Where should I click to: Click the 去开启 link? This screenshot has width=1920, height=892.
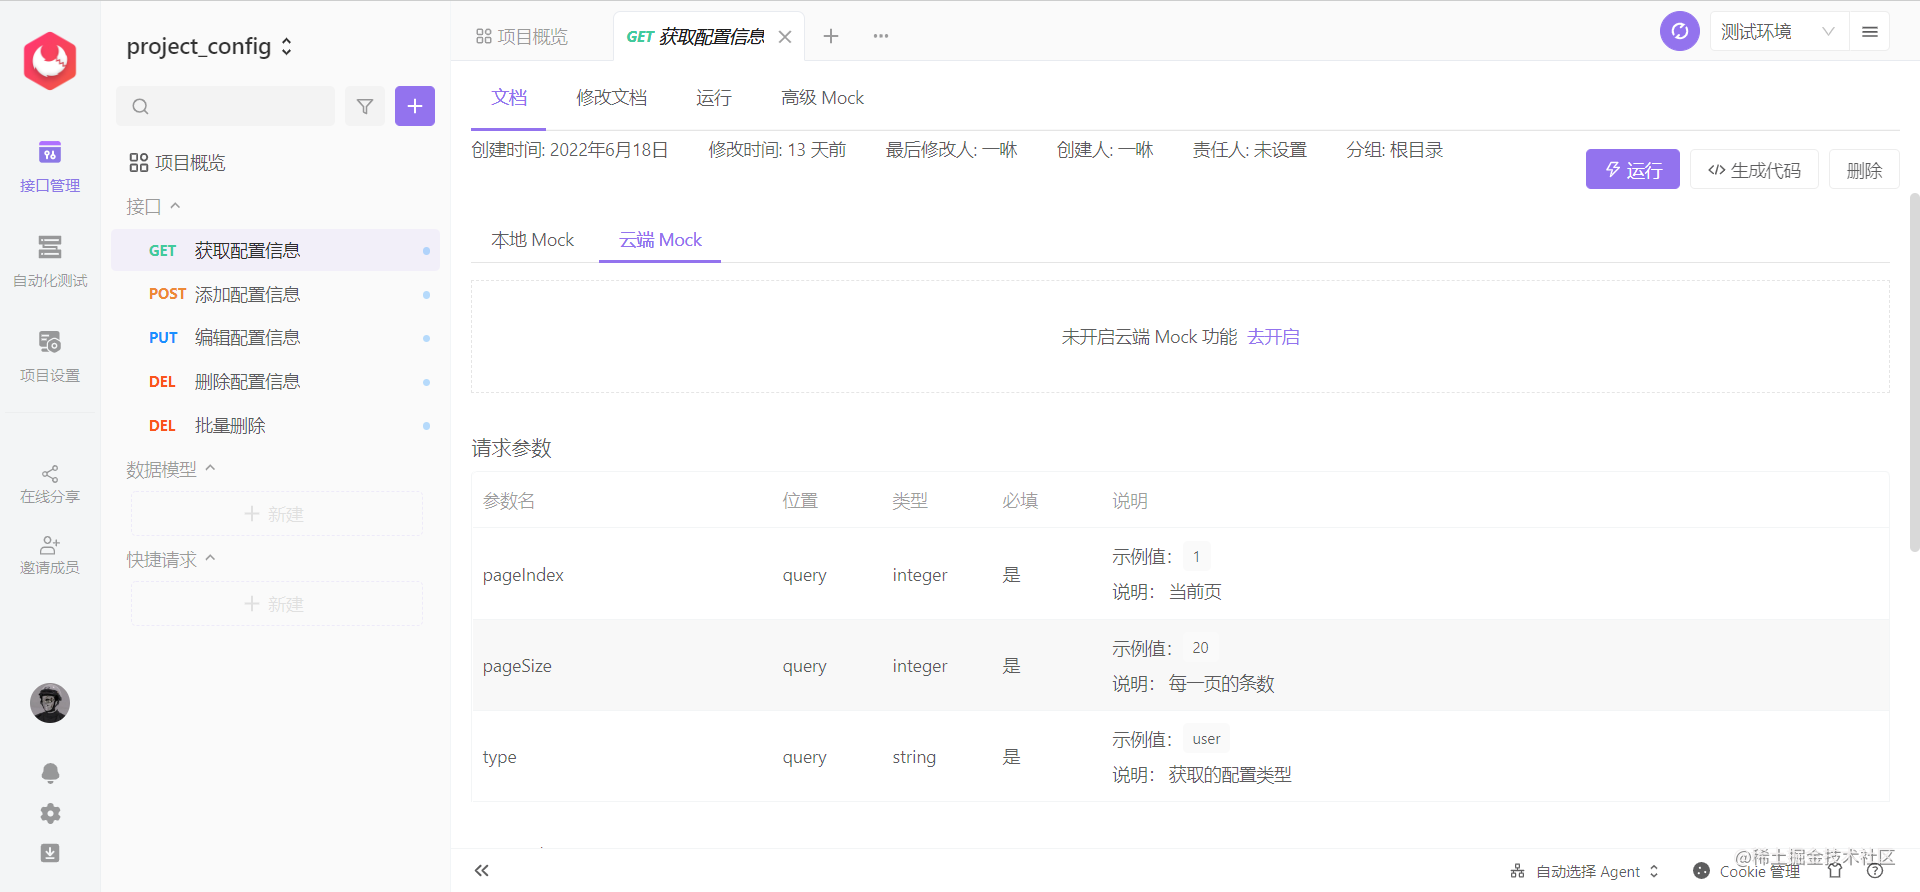1274,337
